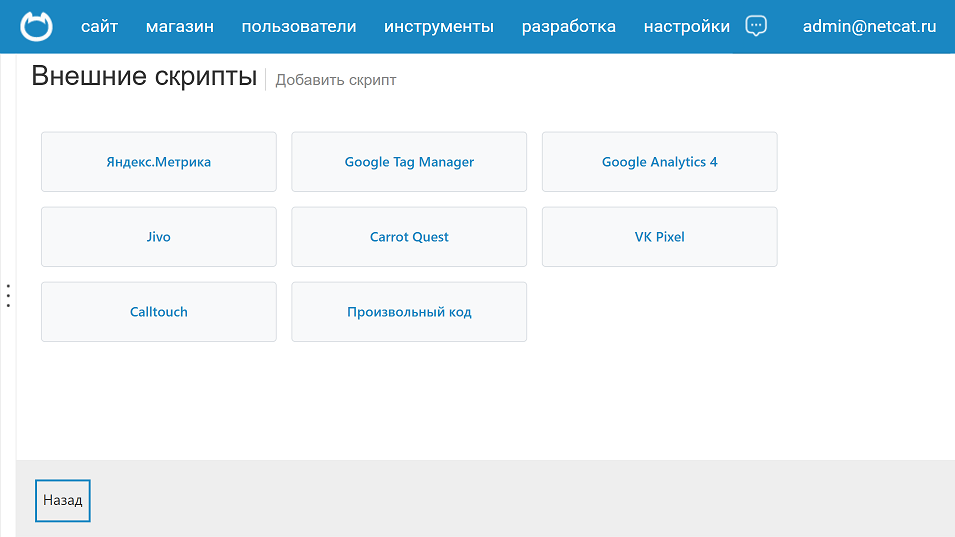Image resolution: width=955 pixels, height=537 pixels.
Task: Open the «пользователи» menu
Action: tap(299, 27)
